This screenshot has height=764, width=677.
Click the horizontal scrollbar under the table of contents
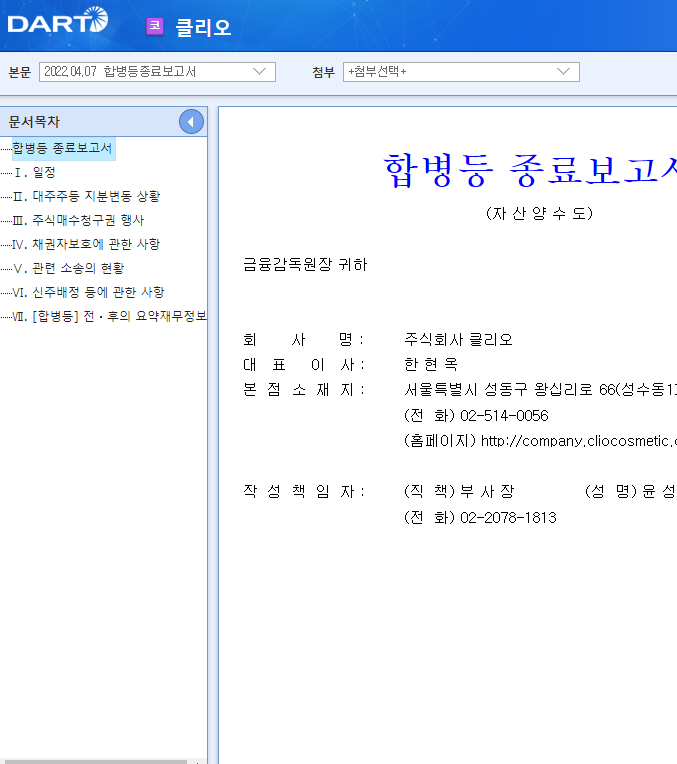click(x=94, y=761)
